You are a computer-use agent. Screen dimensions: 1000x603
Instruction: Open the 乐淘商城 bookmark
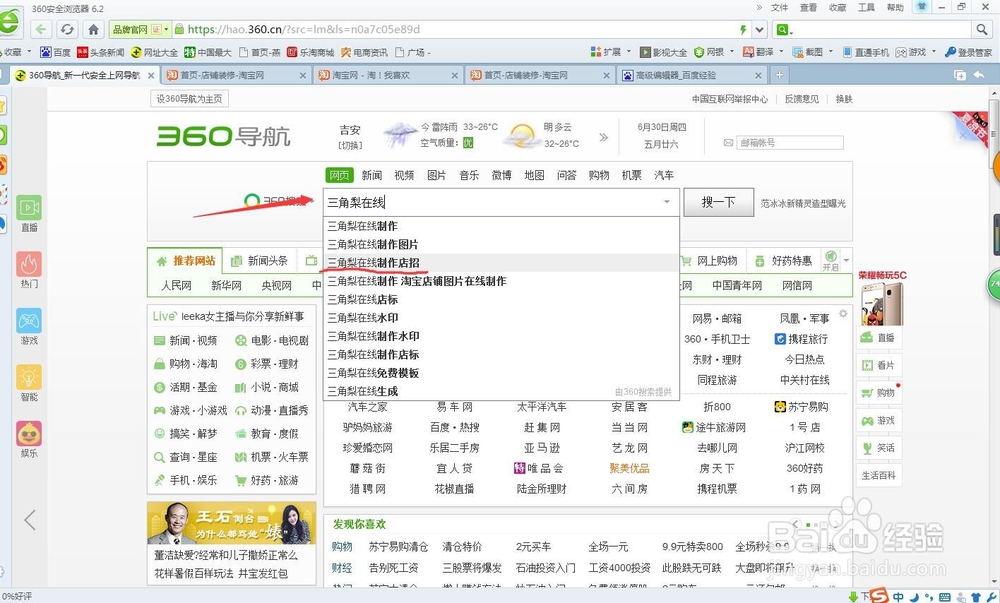[x=311, y=52]
